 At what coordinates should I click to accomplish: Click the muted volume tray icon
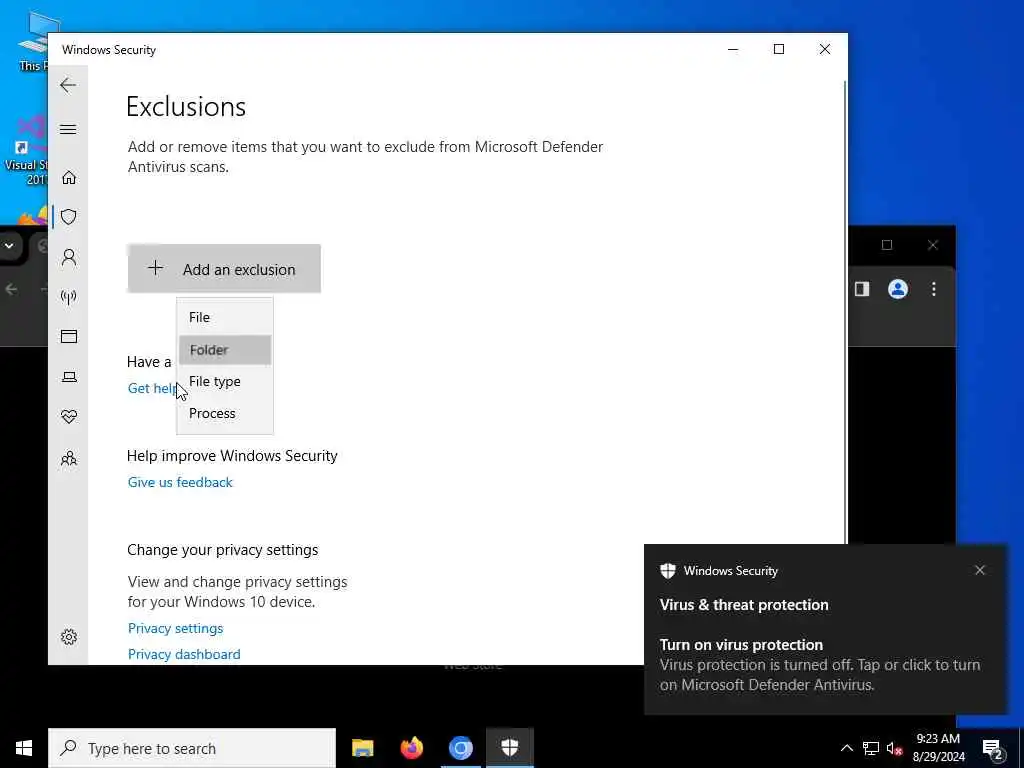point(894,748)
